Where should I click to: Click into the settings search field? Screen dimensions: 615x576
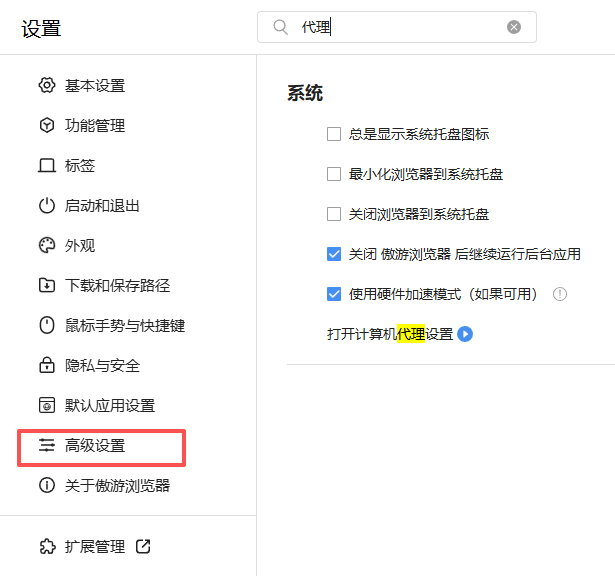(x=400, y=27)
